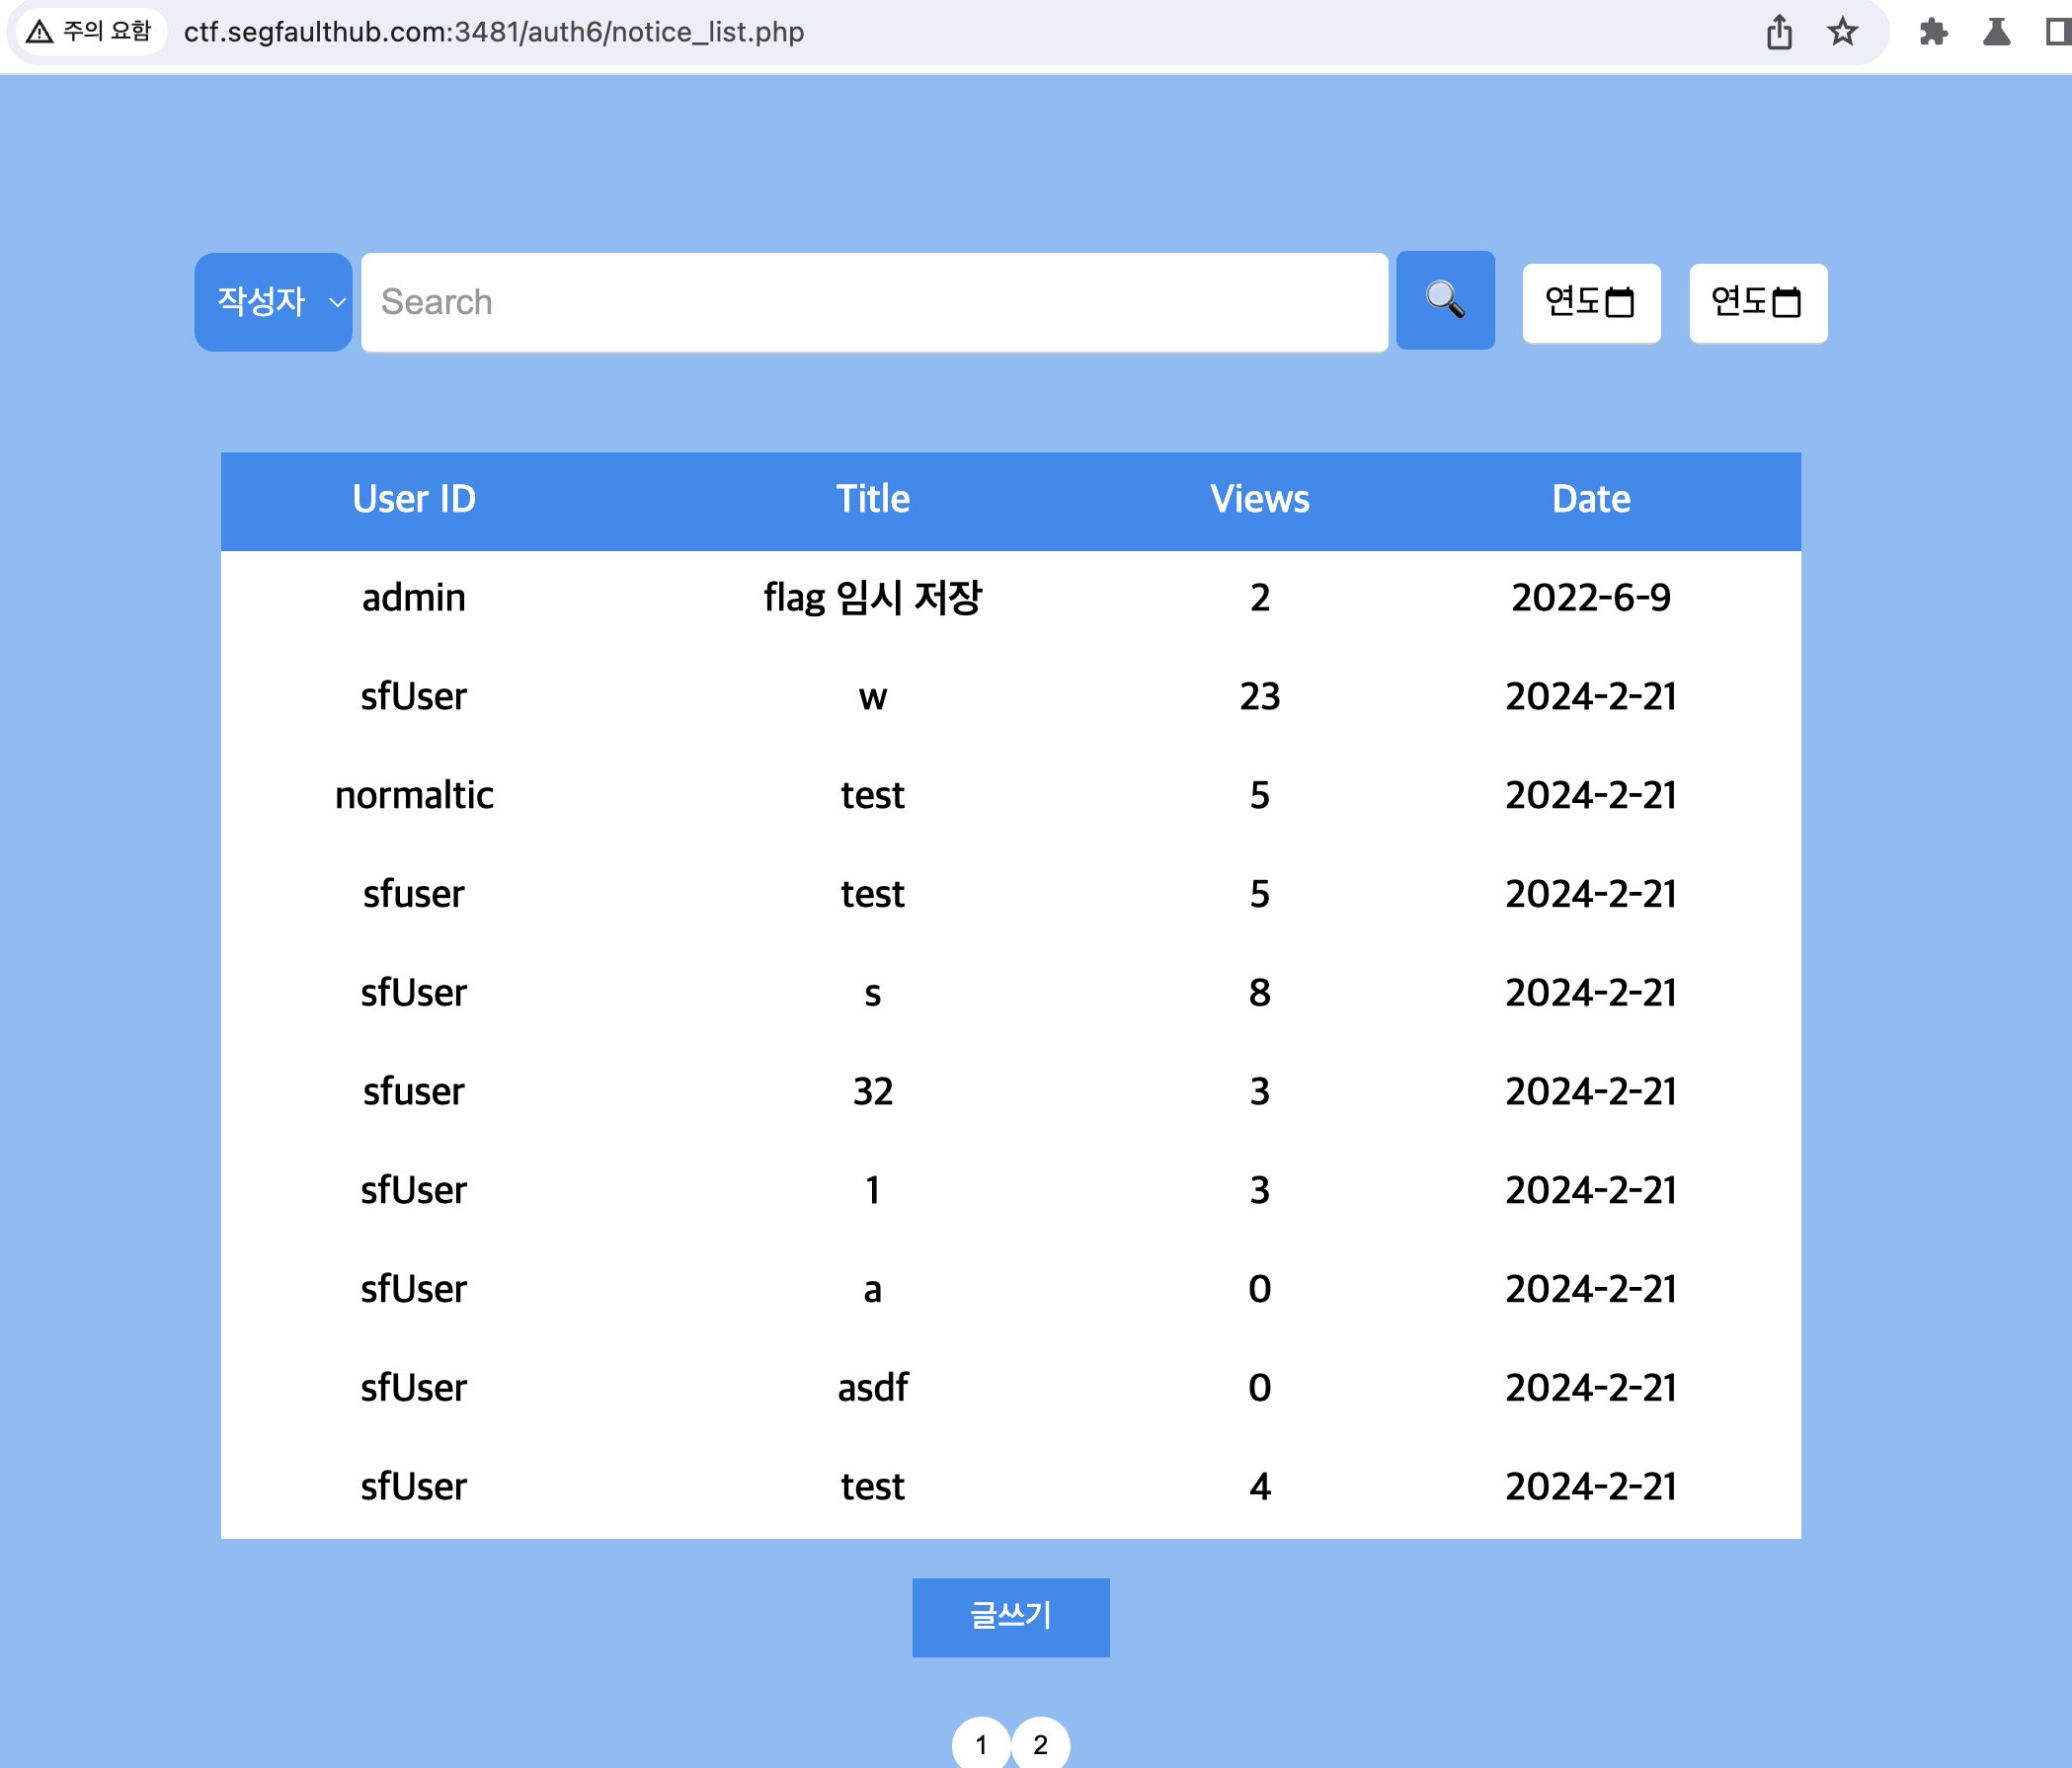This screenshot has width=2072, height=1768.
Task: Open the browser extensions puzzle icon
Action: click(x=1933, y=32)
